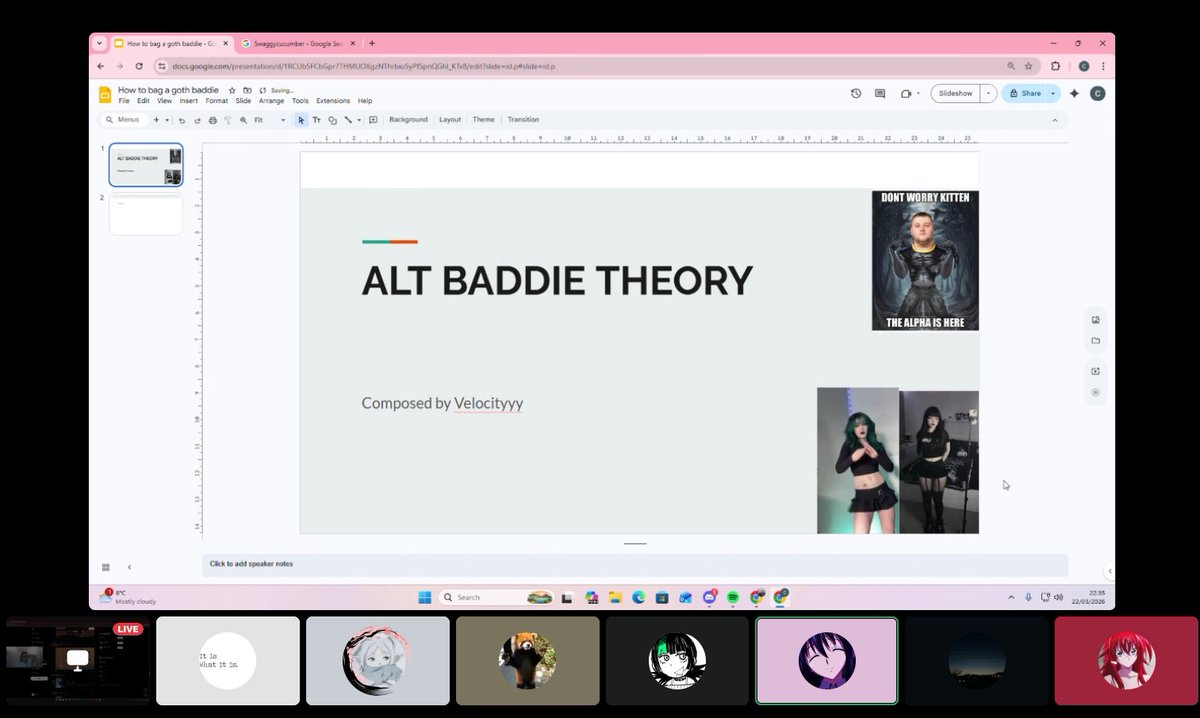
Task: Click the Zoom magnifier tool icon
Action: click(243, 120)
